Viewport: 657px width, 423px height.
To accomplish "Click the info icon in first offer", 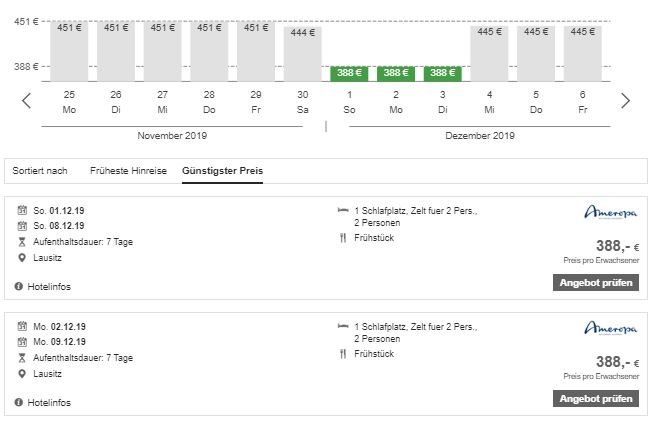I will 19,287.
